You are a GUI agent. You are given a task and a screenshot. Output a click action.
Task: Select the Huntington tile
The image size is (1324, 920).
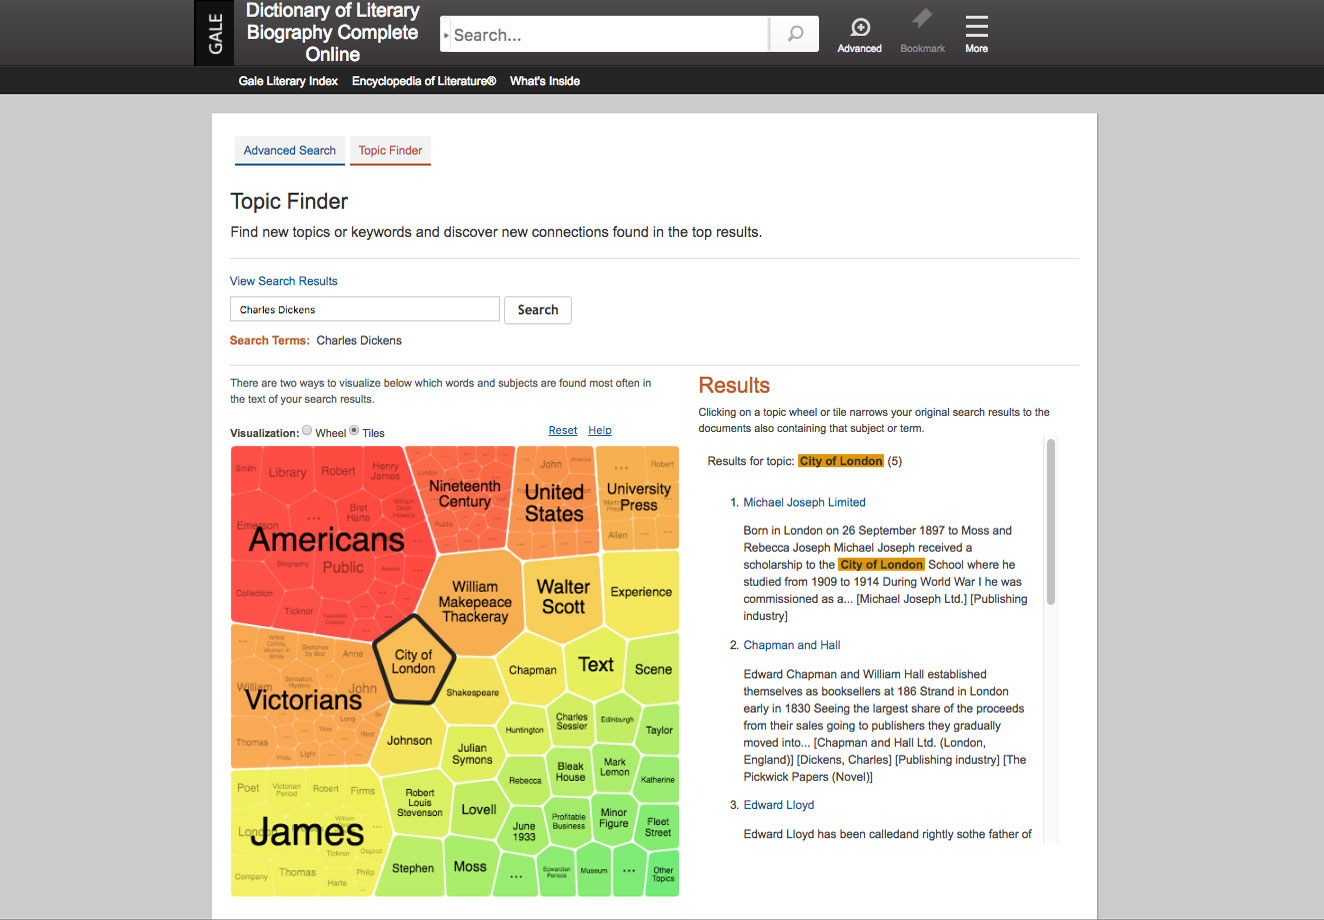click(x=524, y=730)
